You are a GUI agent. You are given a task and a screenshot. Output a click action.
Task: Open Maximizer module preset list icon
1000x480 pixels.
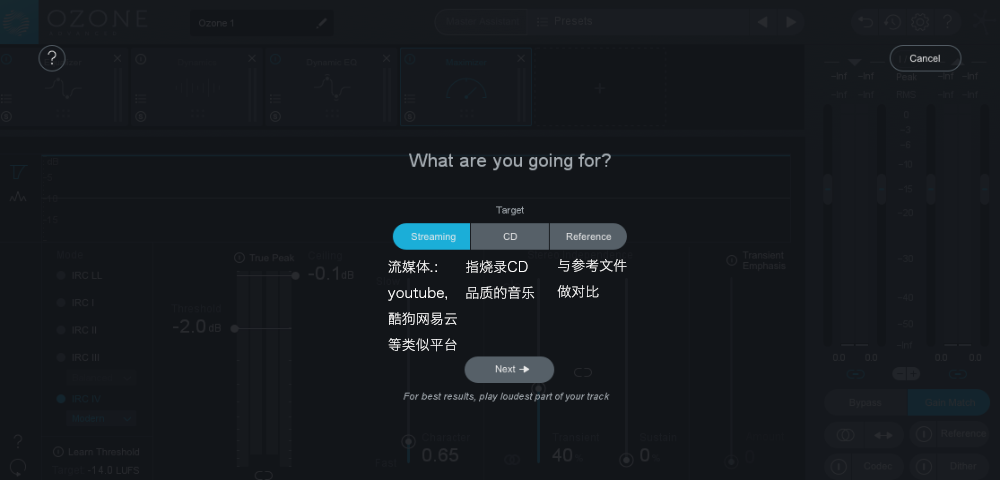410,99
